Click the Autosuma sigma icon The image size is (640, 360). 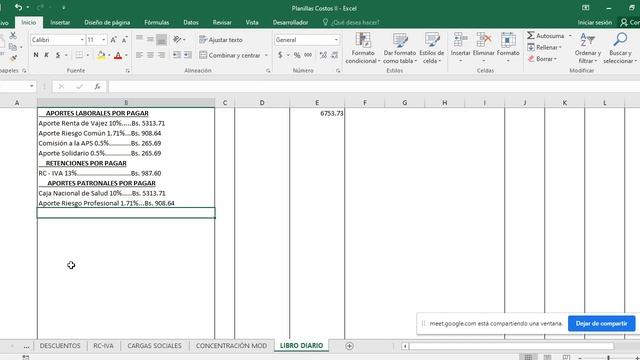pyautogui.click(x=531, y=36)
